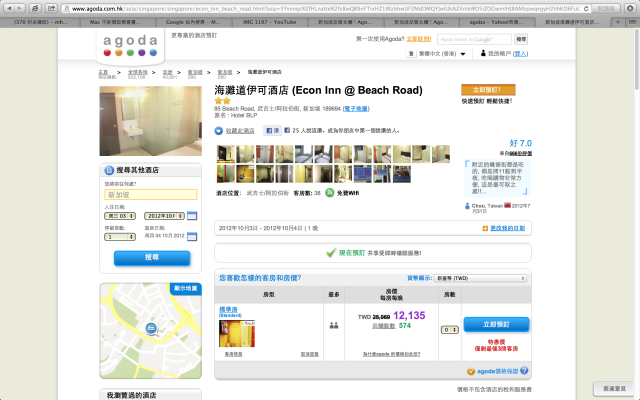Image resolution: width=640 pixels, height=400 pixels.
Task: Click the Facebook like button
Action: click(x=272, y=131)
